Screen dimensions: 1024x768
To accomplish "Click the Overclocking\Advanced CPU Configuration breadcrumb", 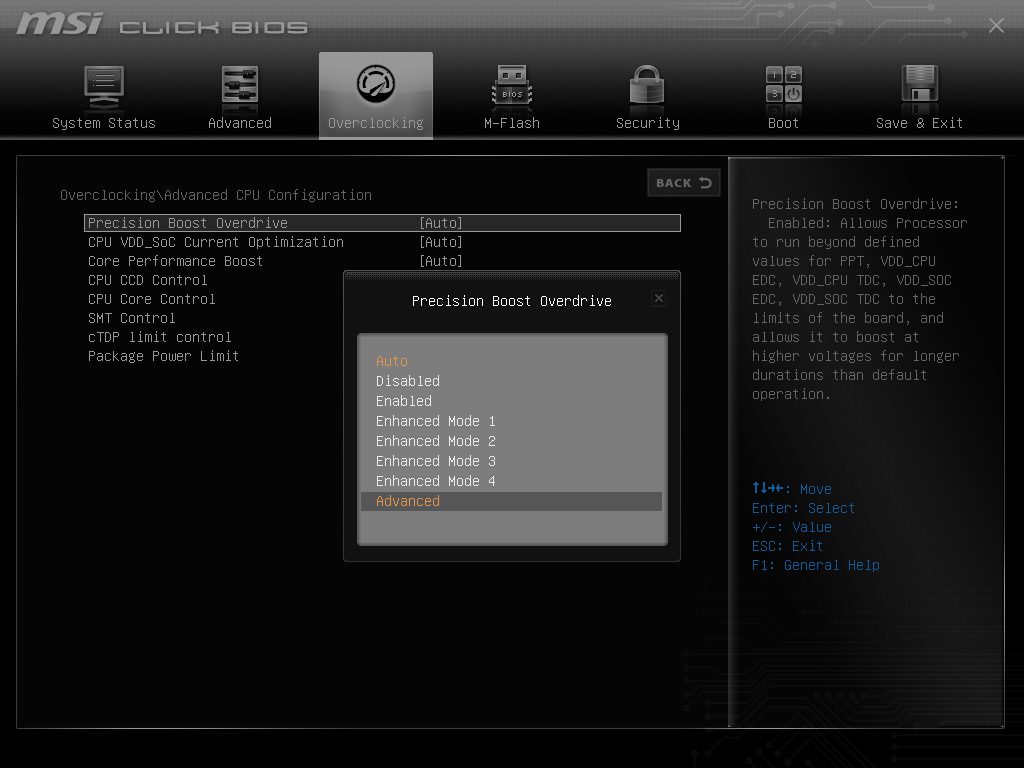I will (216, 195).
